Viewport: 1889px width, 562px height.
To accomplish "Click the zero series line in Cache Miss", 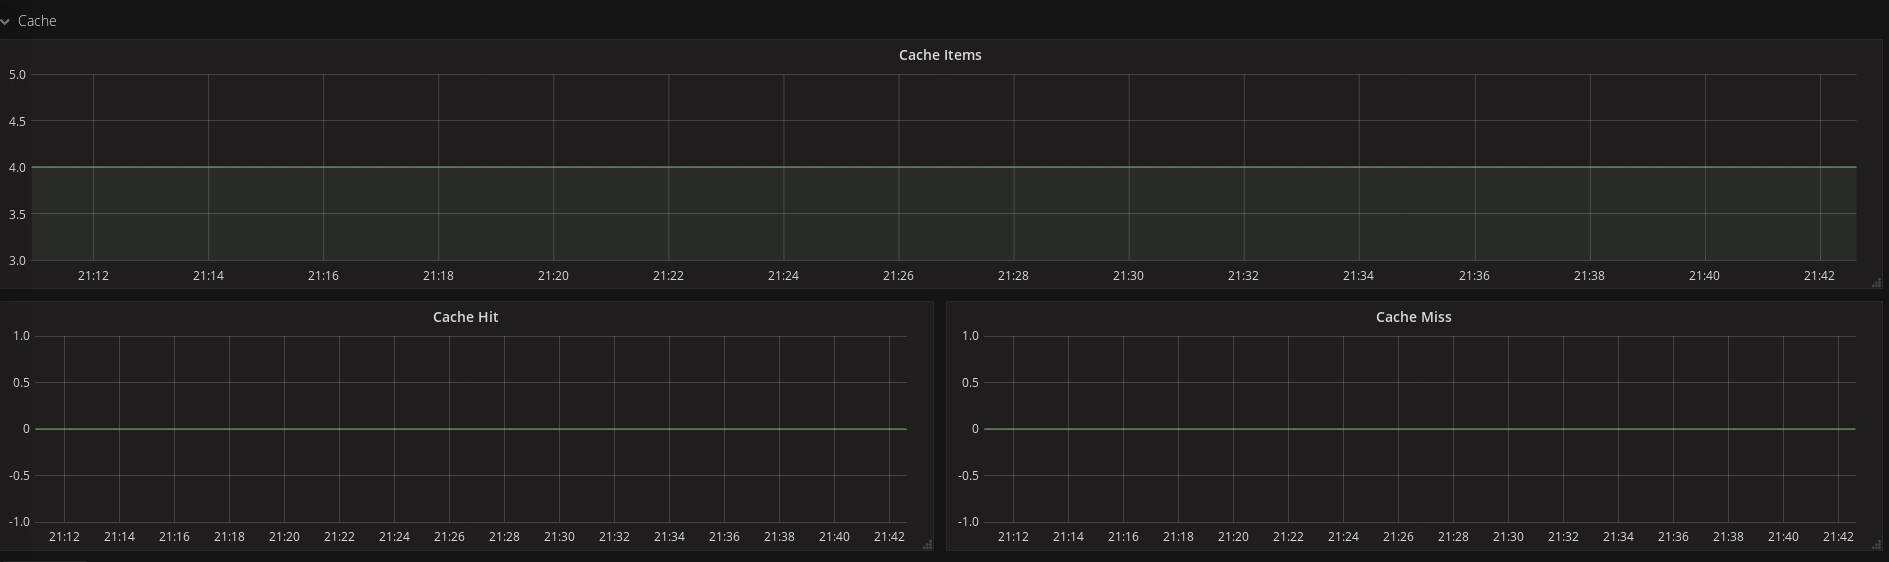I will coord(1420,429).
